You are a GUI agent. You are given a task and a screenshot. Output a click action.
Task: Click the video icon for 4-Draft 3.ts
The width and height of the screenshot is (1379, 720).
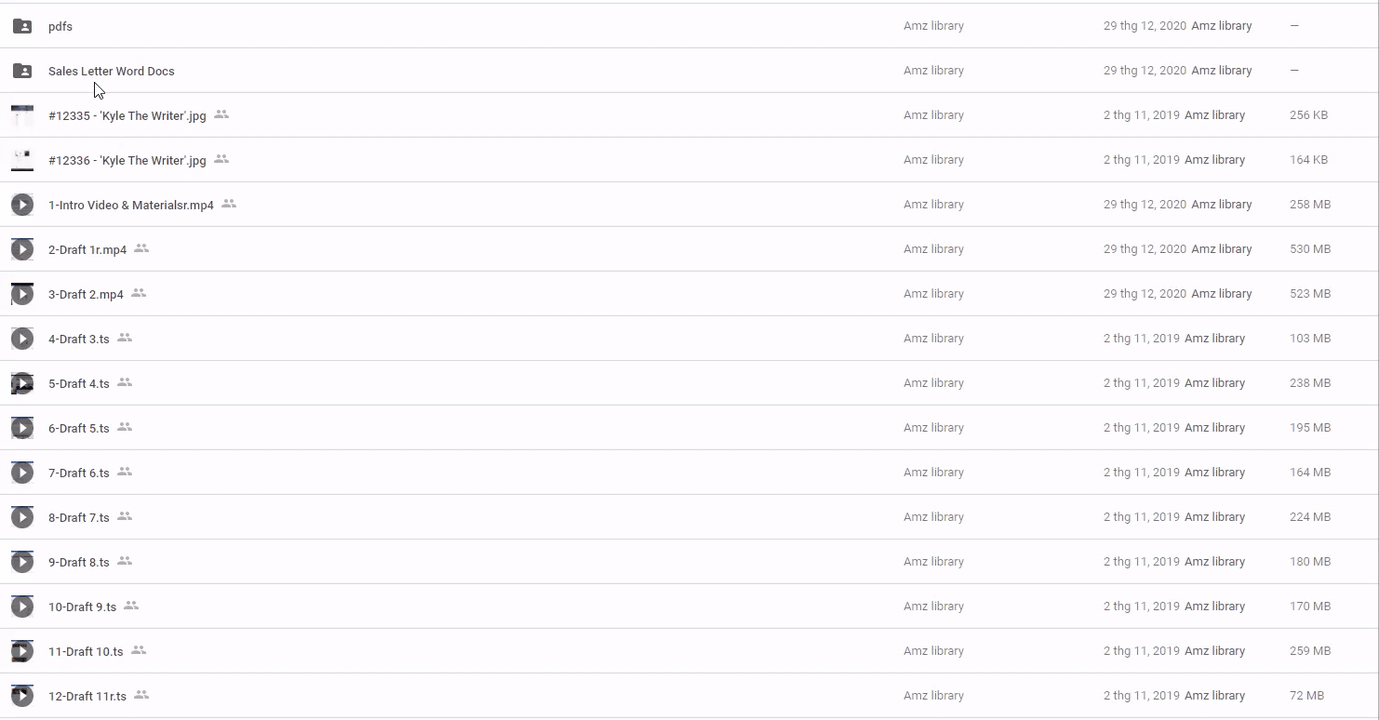tap(22, 339)
